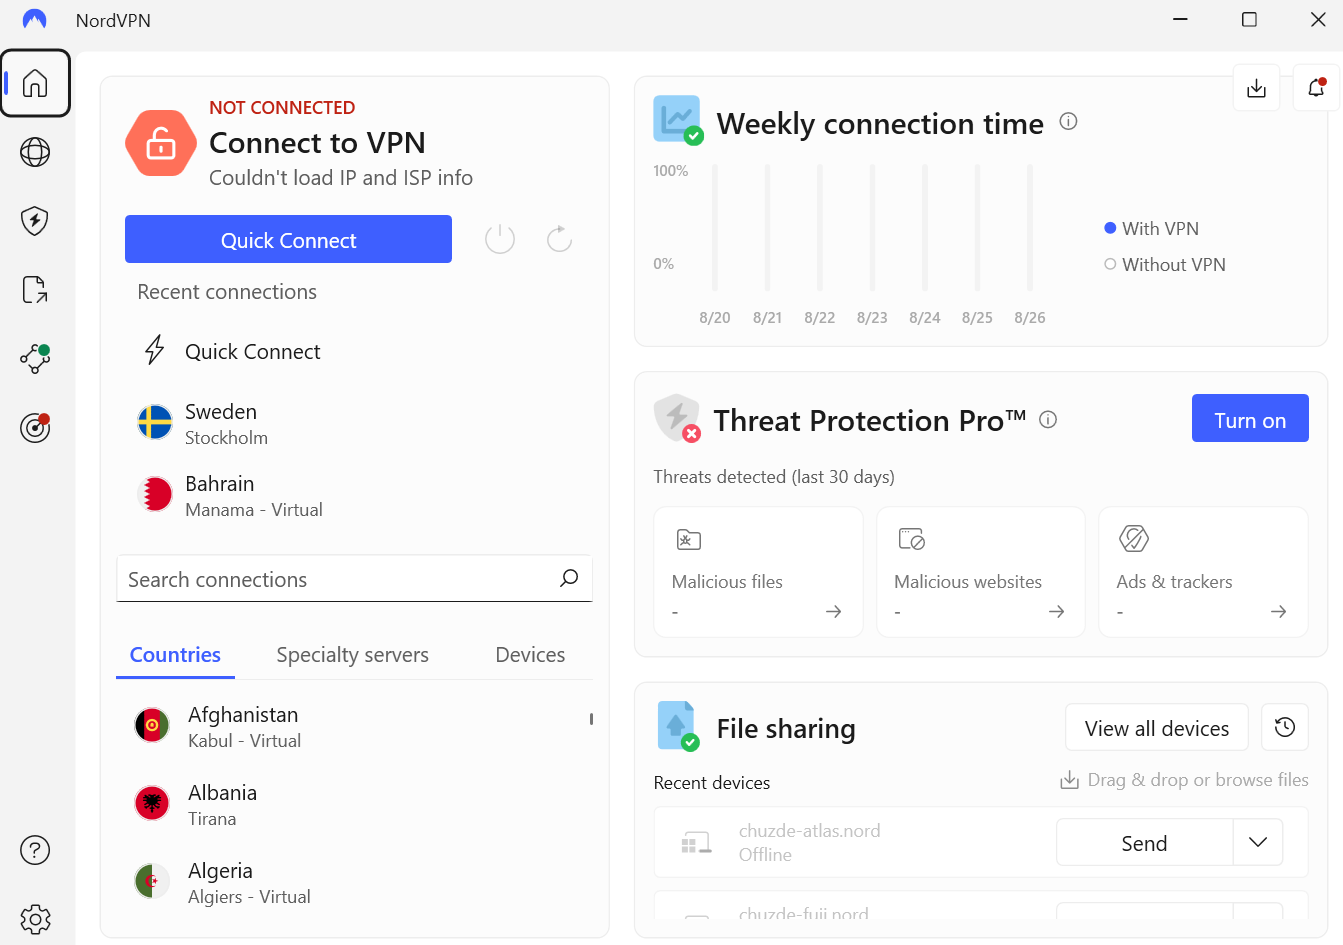Click the blue Quick Connect button

pyautogui.click(x=288, y=239)
